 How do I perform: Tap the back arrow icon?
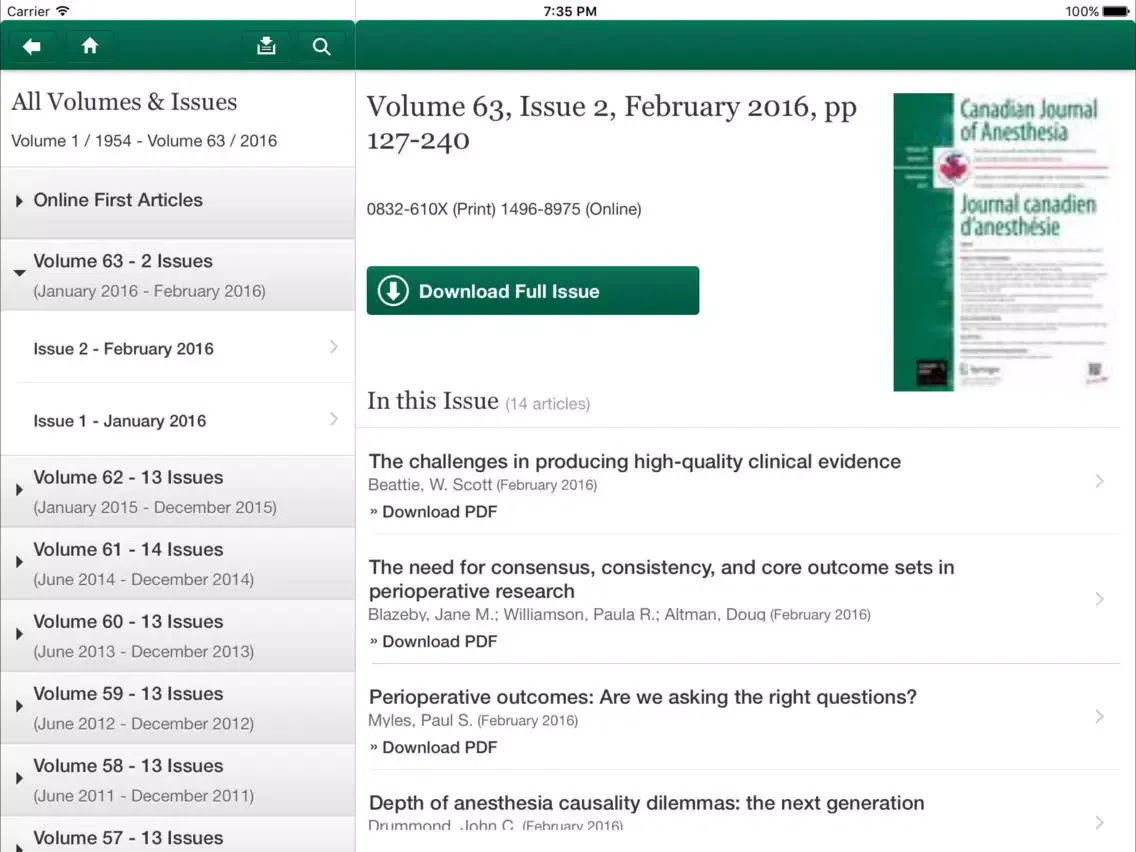click(x=31, y=46)
